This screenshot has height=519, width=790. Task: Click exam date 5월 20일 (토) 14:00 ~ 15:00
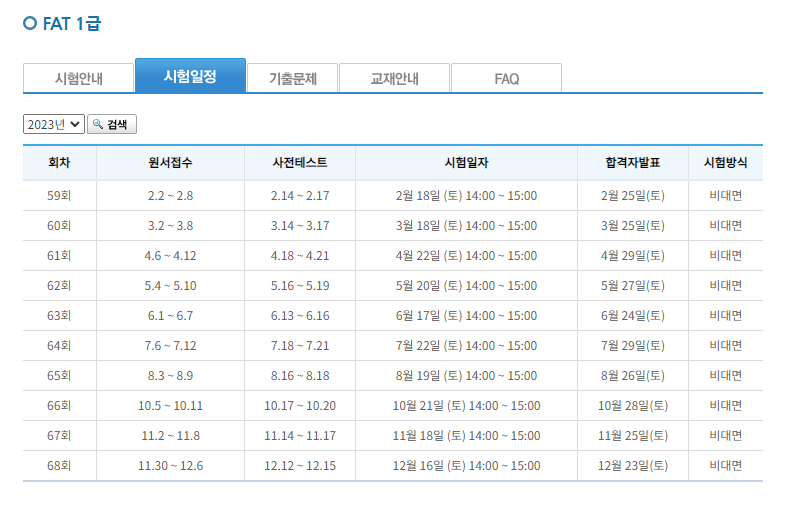pos(466,285)
